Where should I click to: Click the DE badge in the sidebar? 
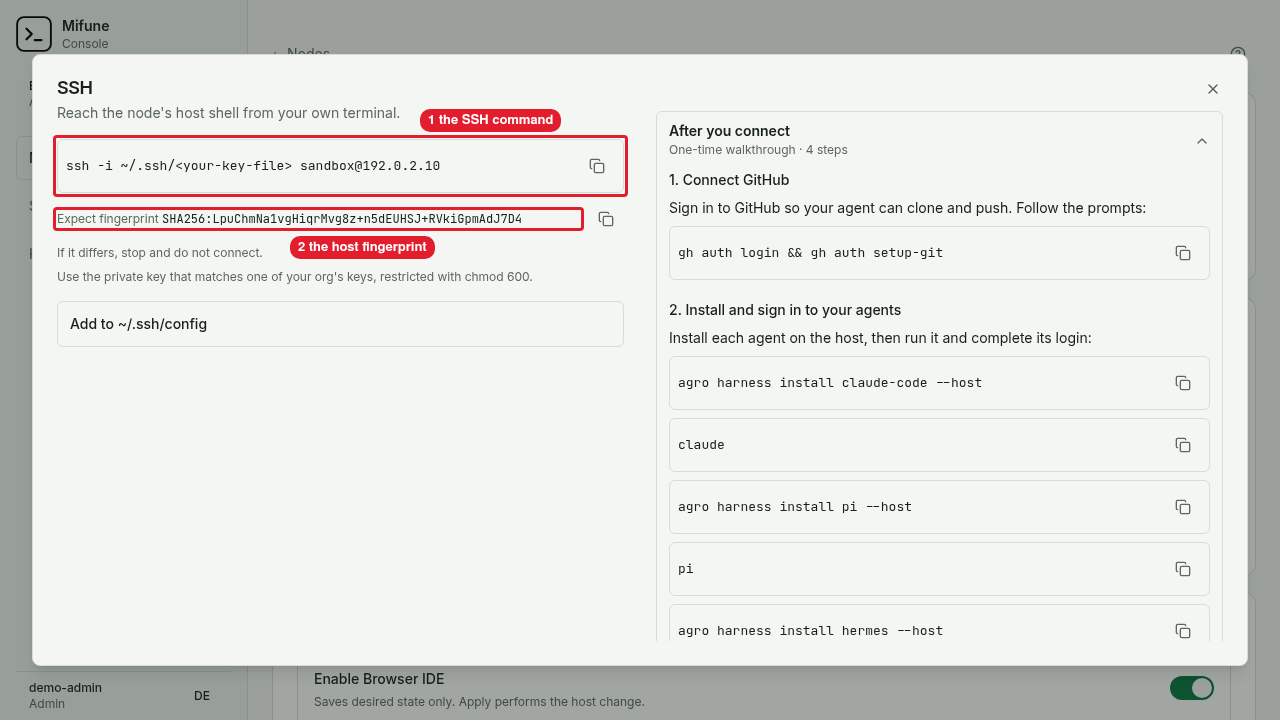(202, 696)
